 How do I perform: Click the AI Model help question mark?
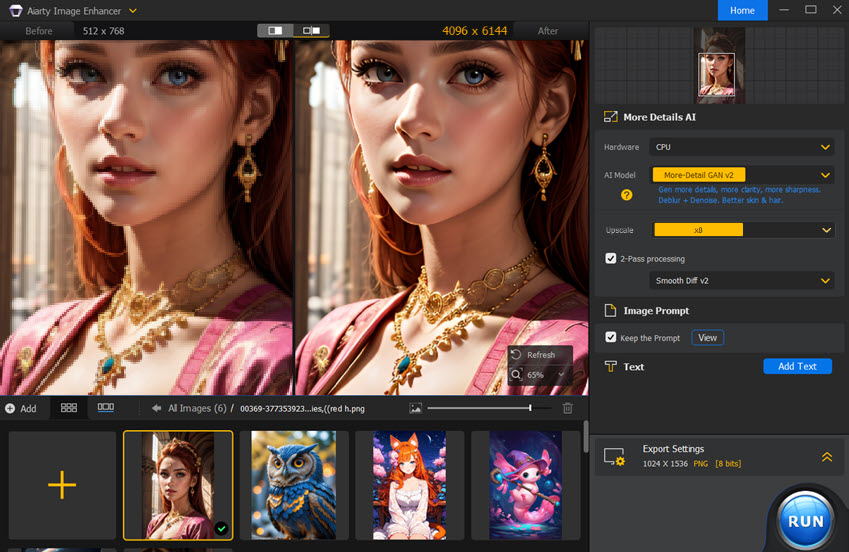point(626,195)
